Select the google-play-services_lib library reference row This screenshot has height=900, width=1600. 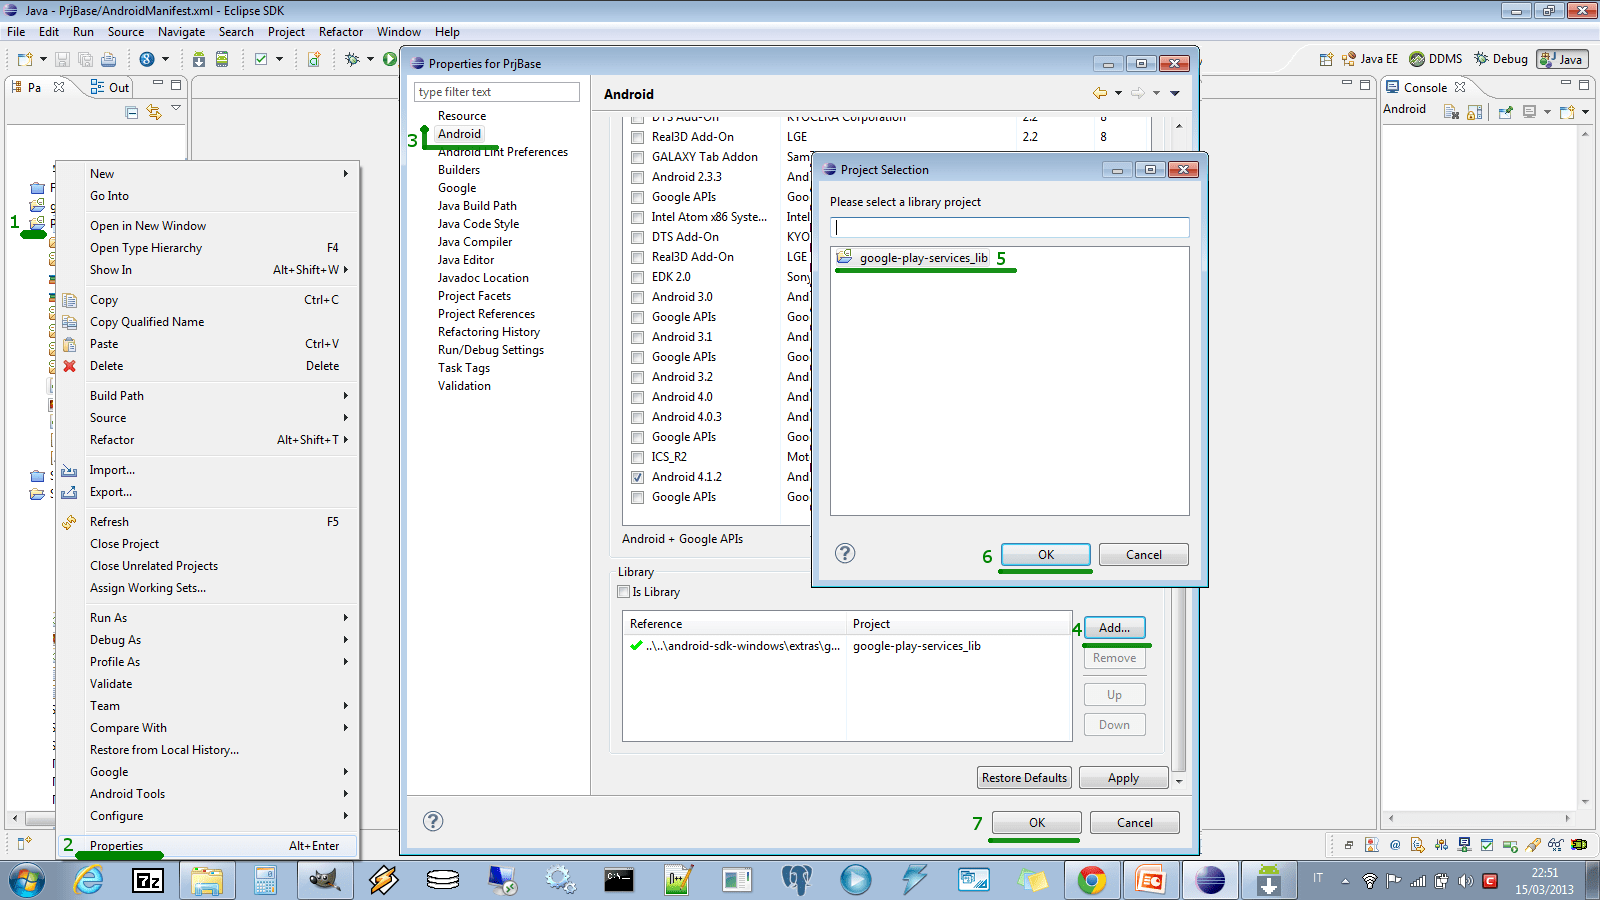[x=847, y=646]
